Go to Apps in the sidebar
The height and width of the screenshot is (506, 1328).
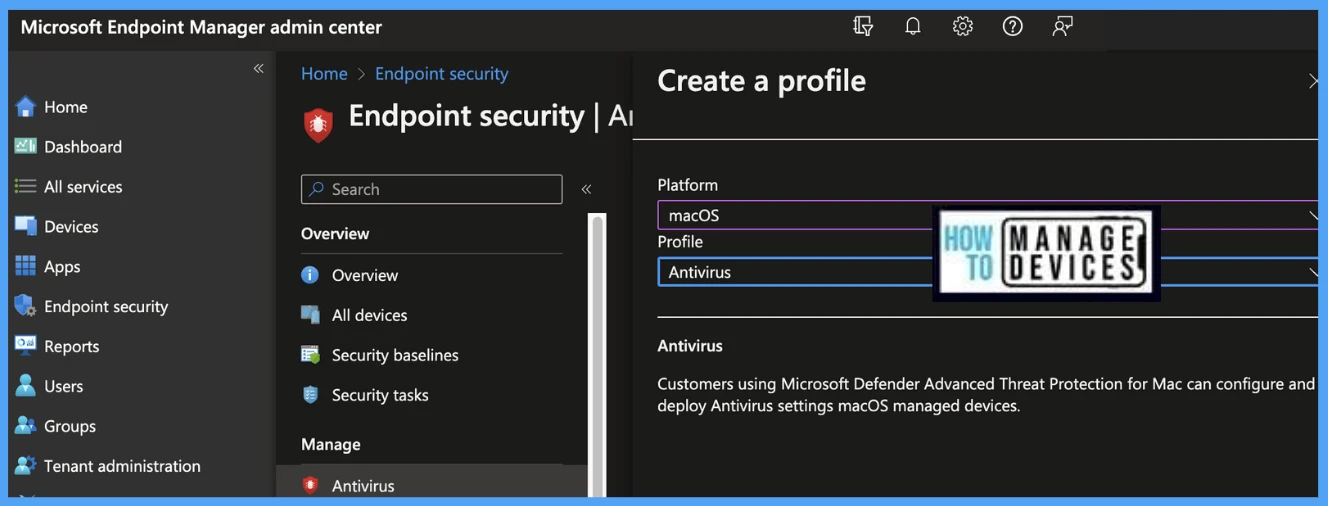tap(62, 267)
